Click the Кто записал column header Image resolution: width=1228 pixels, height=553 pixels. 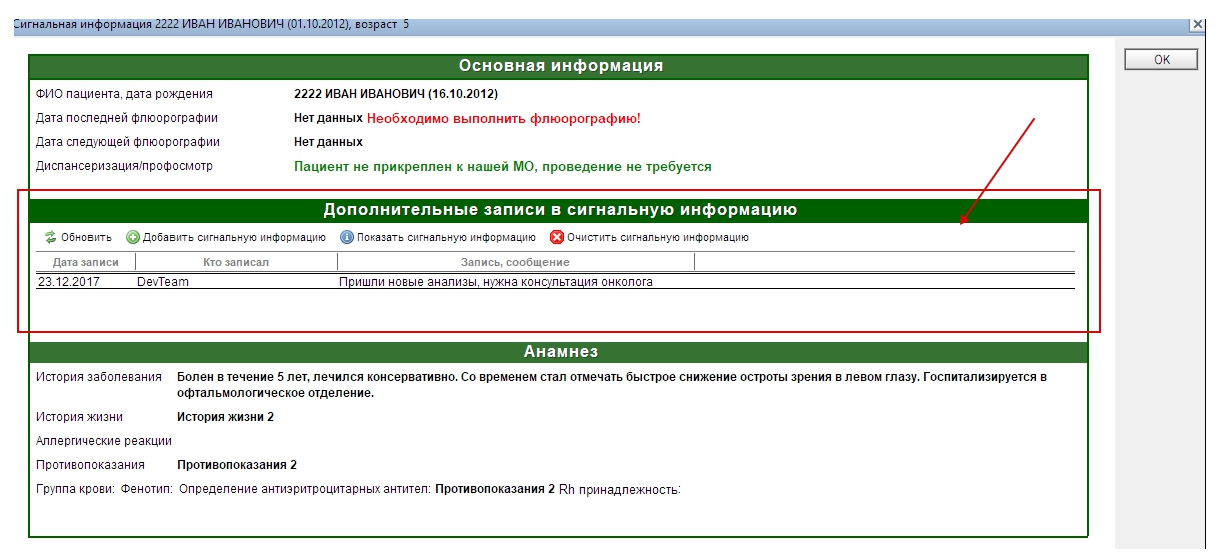pos(236,262)
